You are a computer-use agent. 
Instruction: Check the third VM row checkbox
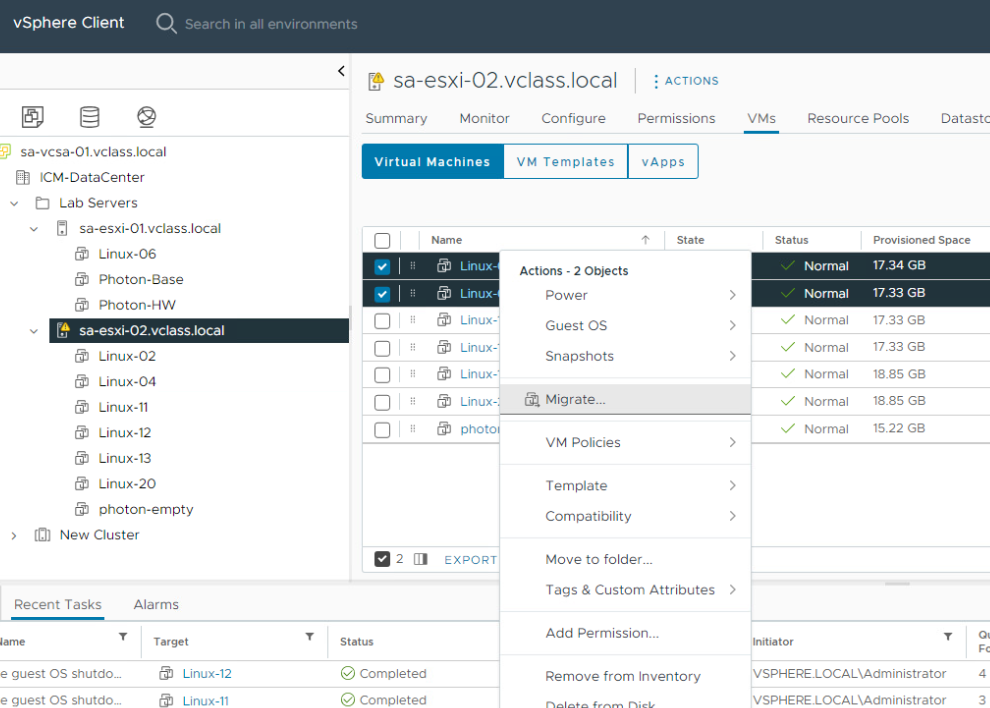coord(382,321)
